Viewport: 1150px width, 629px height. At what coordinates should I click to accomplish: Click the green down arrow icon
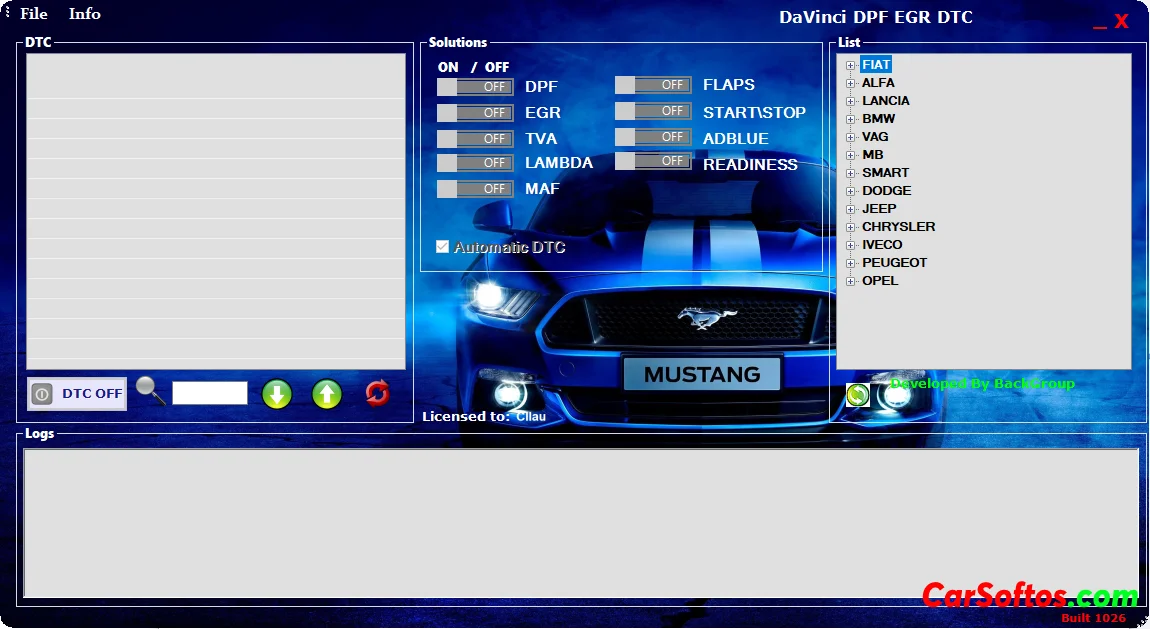pos(277,394)
